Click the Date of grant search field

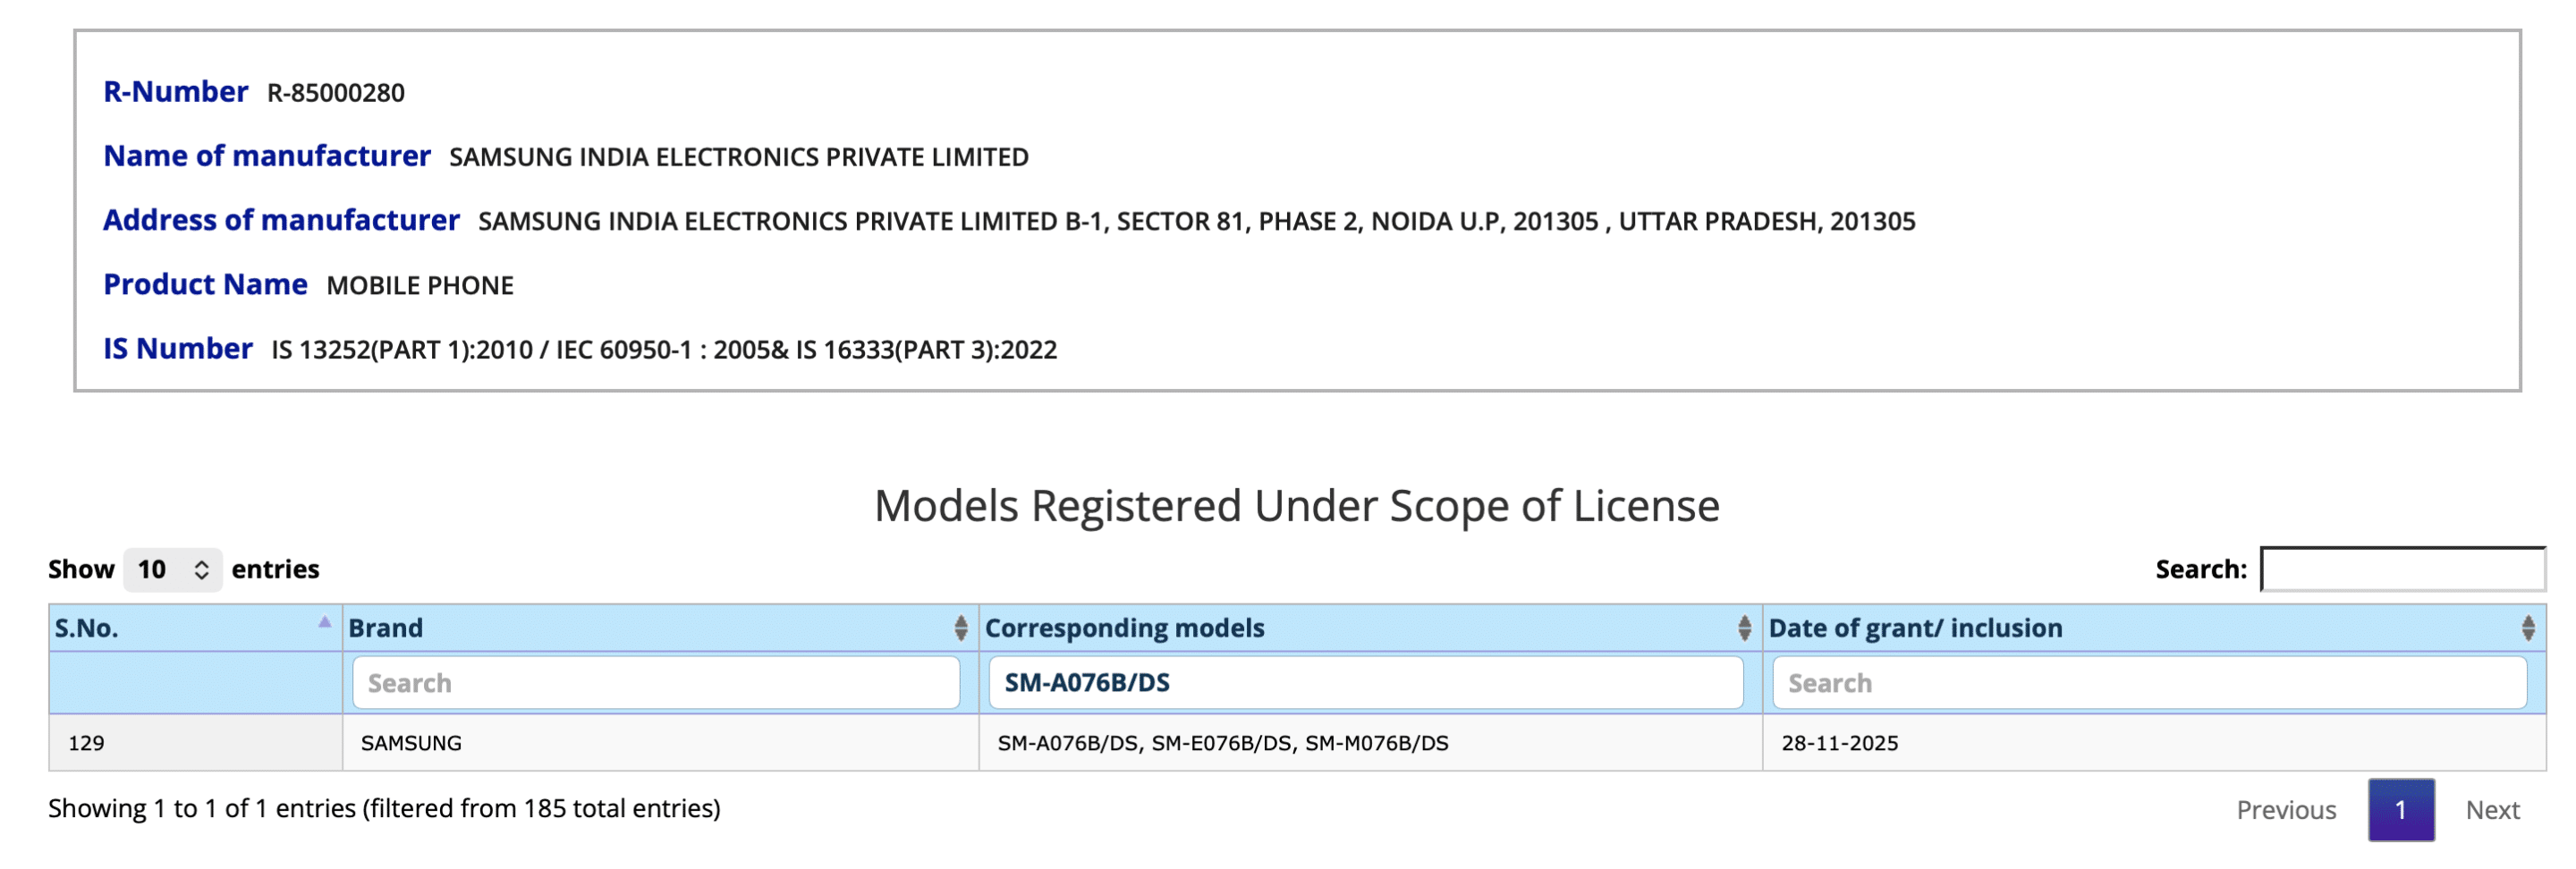pyautogui.click(x=2149, y=683)
